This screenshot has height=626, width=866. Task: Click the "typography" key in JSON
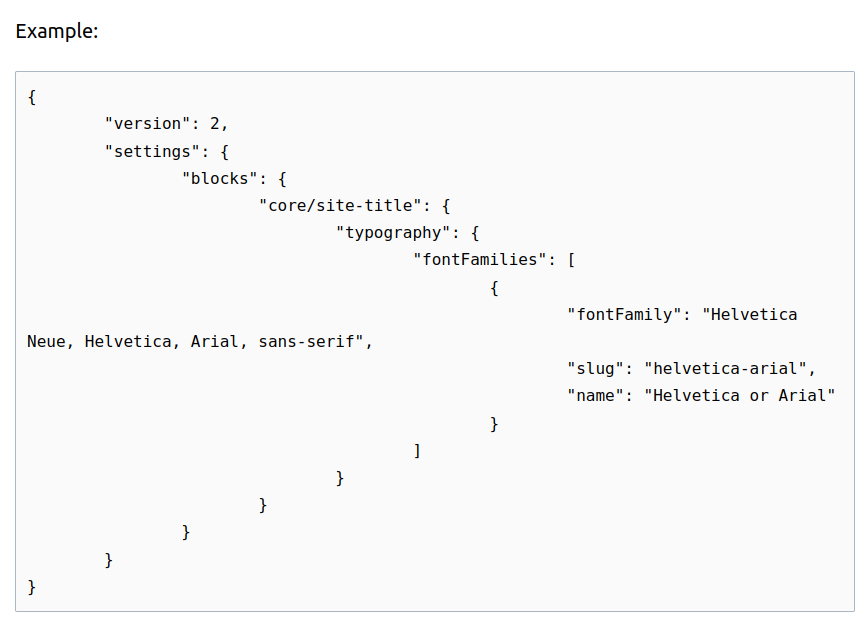[x=393, y=233]
